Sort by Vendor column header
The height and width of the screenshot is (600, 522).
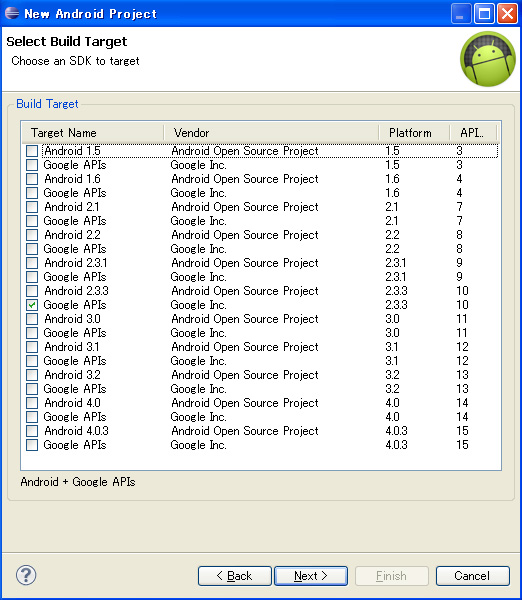(271, 133)
